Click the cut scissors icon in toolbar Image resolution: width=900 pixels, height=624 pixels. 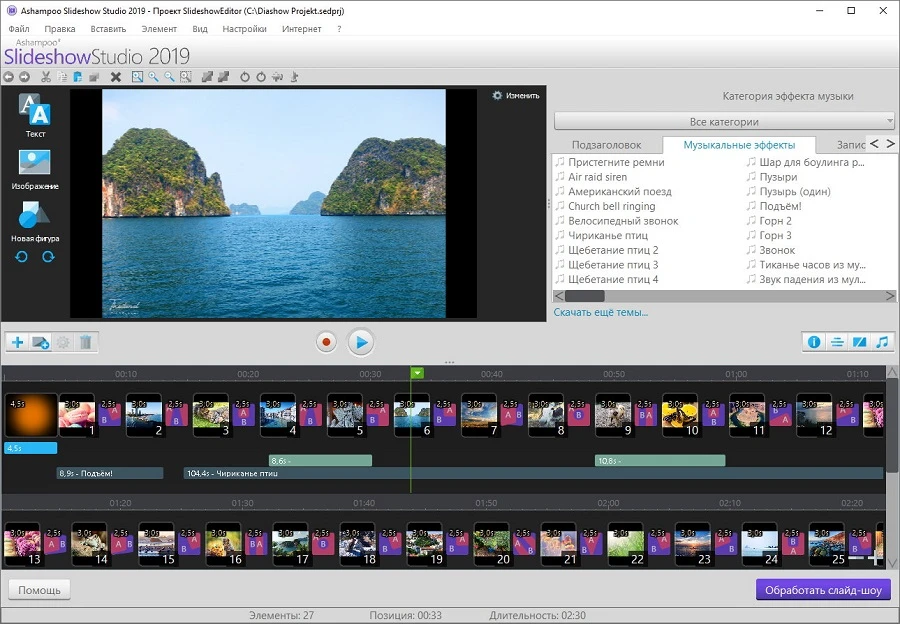point(45,77)
